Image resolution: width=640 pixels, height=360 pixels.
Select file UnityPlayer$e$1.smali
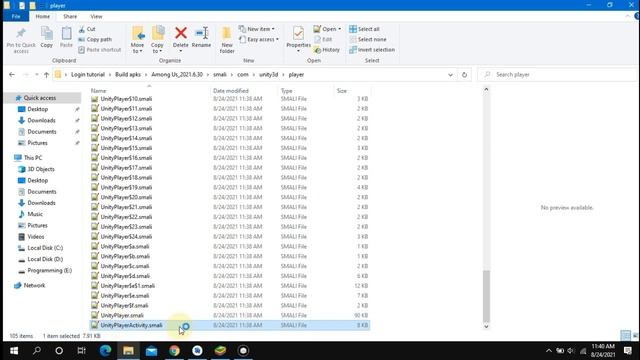[127, 286]
